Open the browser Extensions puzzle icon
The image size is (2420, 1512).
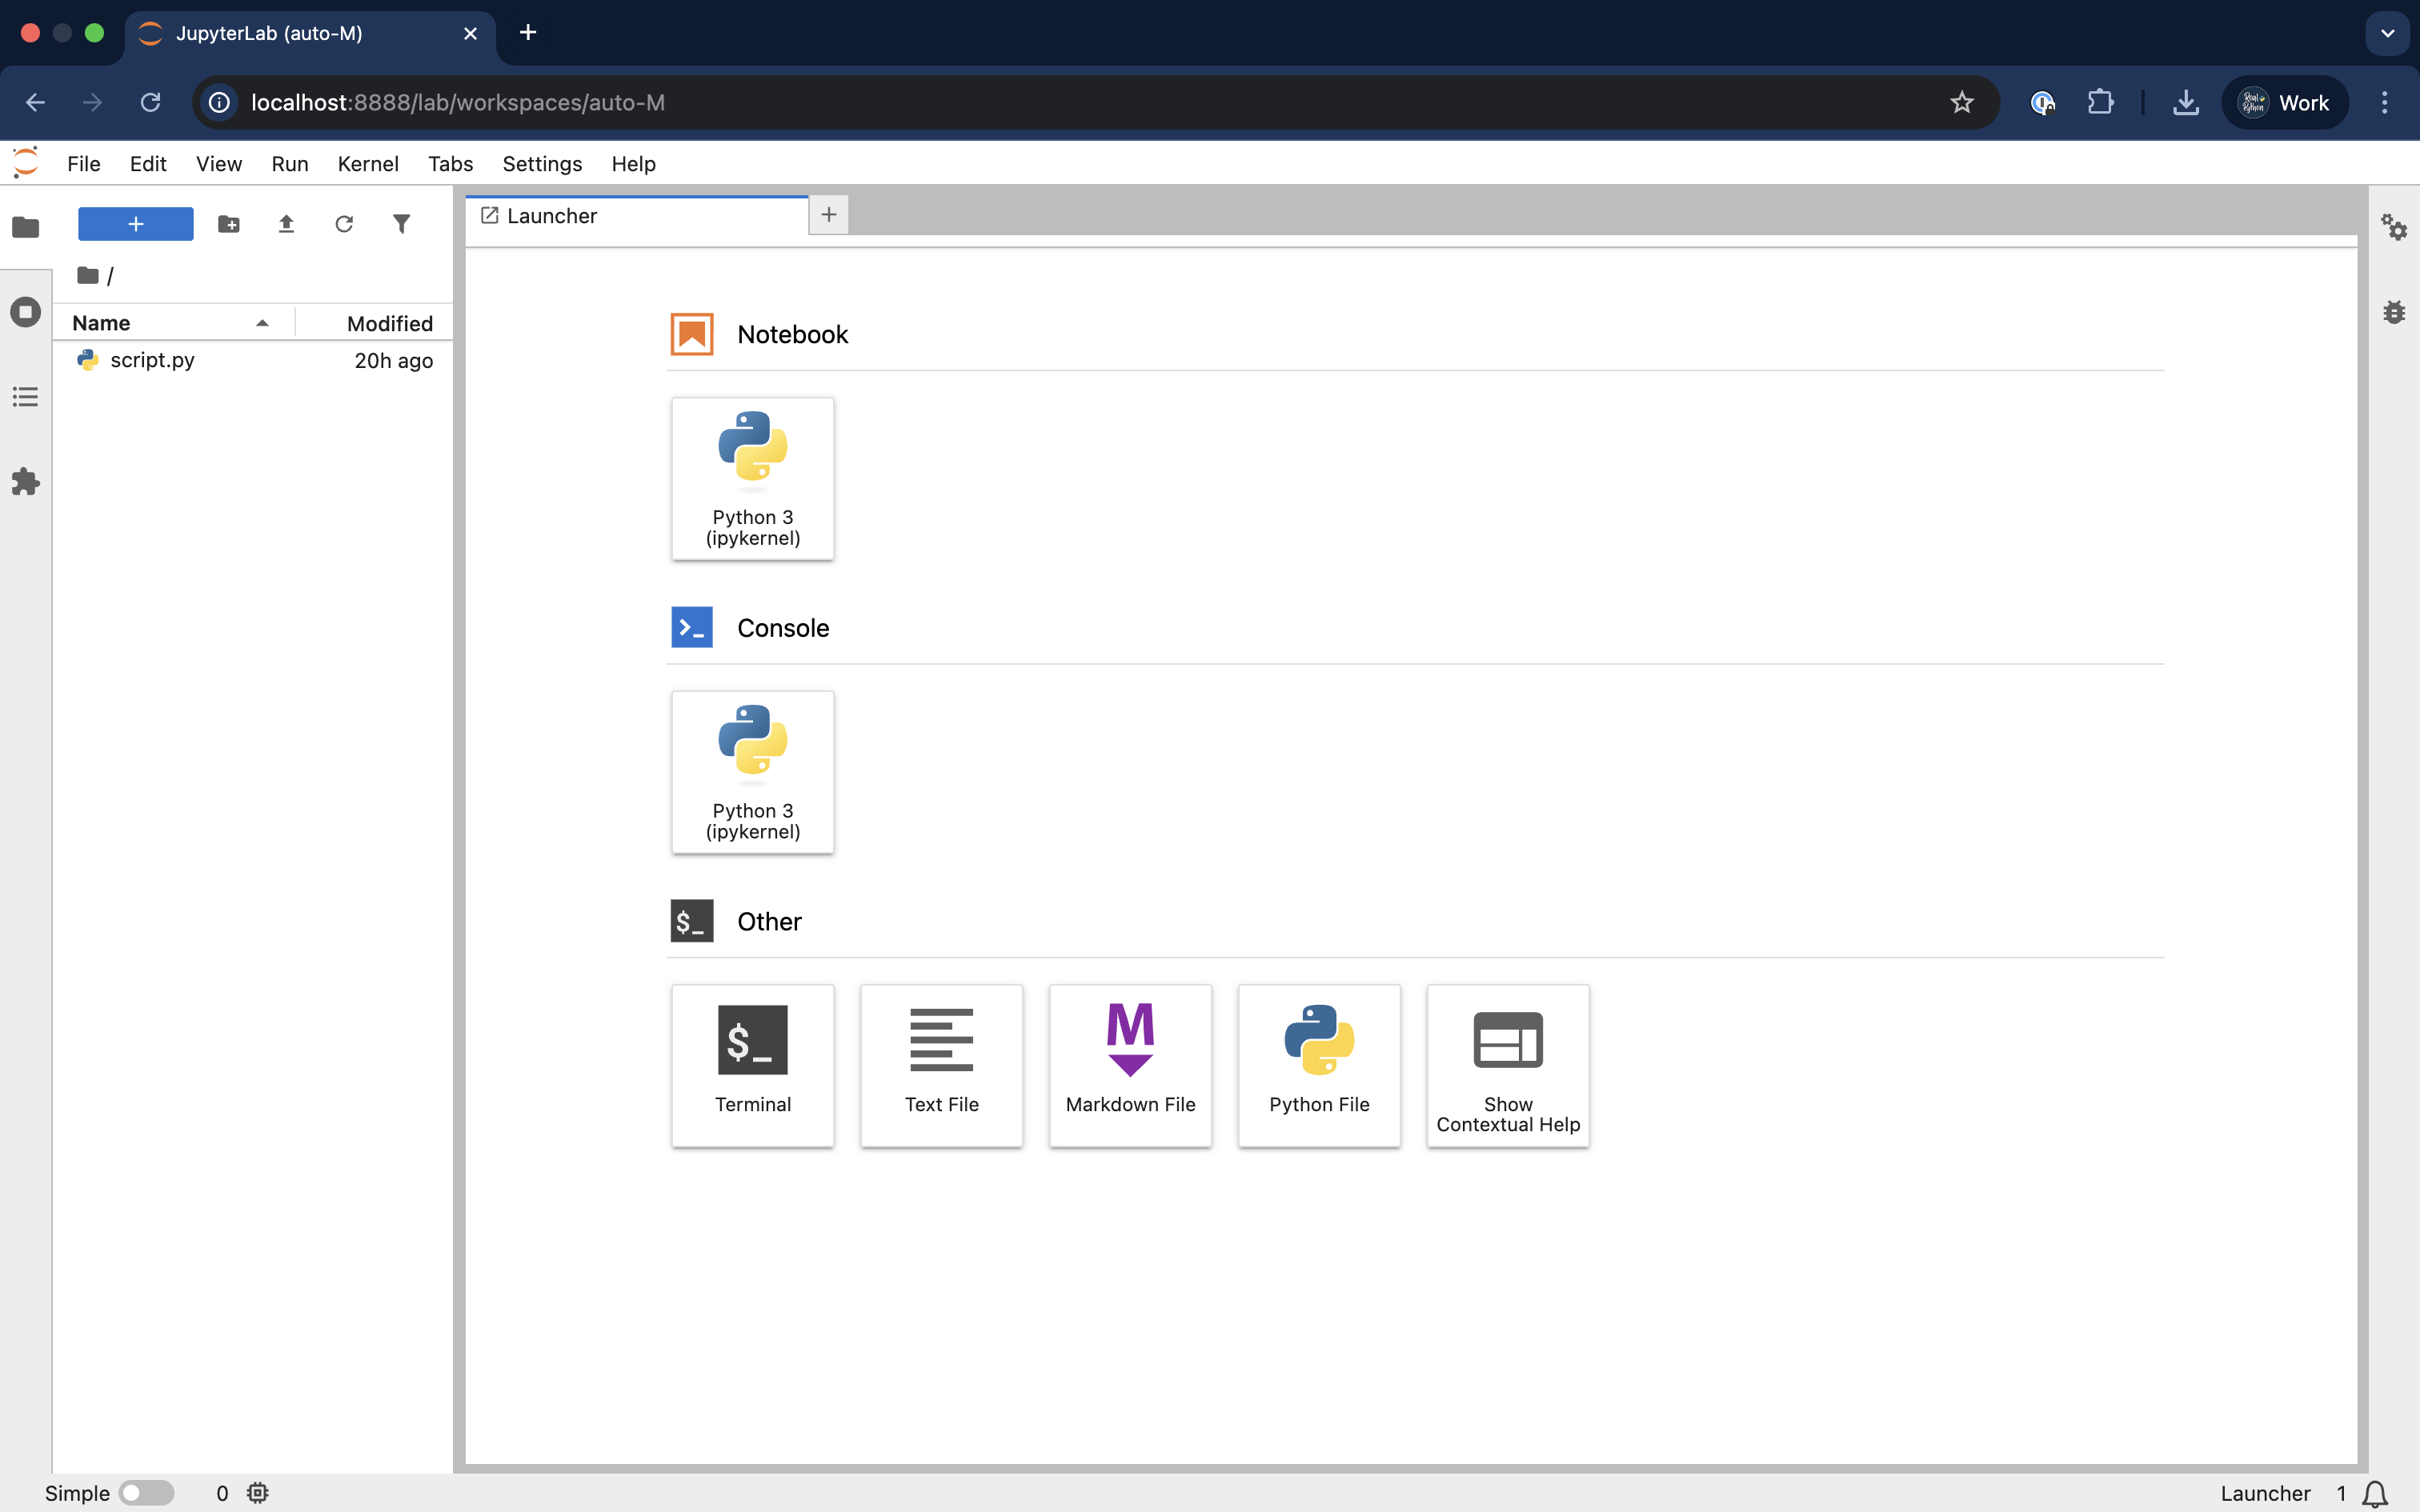(x=2101, y=103)
